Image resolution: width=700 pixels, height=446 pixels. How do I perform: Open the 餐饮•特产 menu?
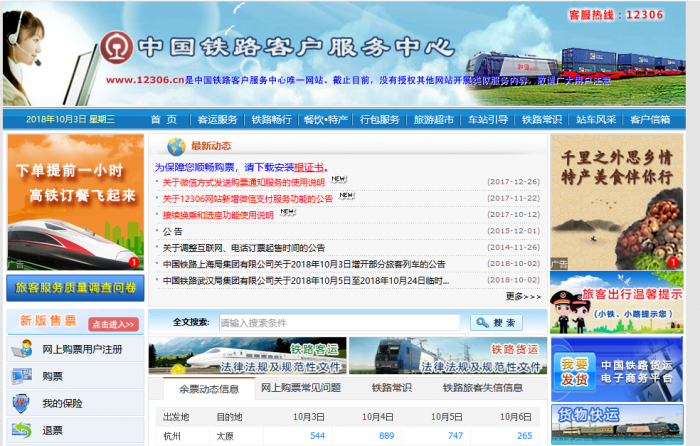(325, 120)
